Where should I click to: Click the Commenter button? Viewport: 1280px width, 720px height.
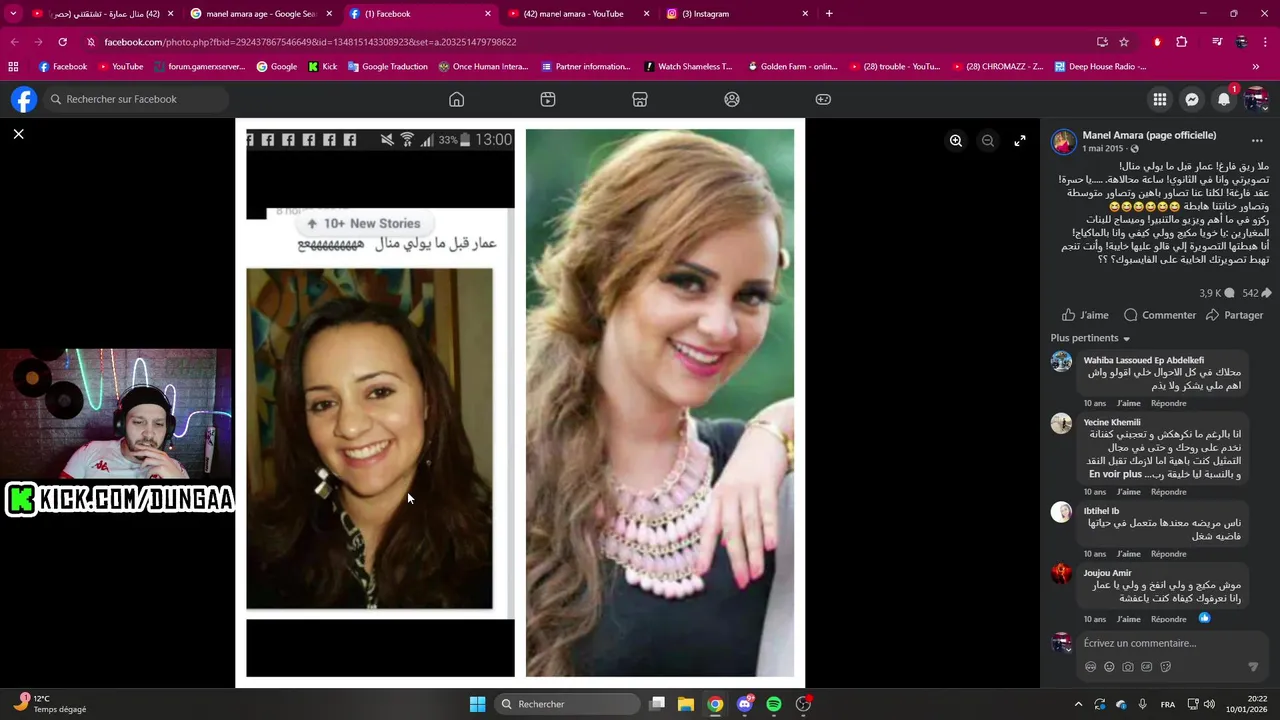tap(1160, 315)
